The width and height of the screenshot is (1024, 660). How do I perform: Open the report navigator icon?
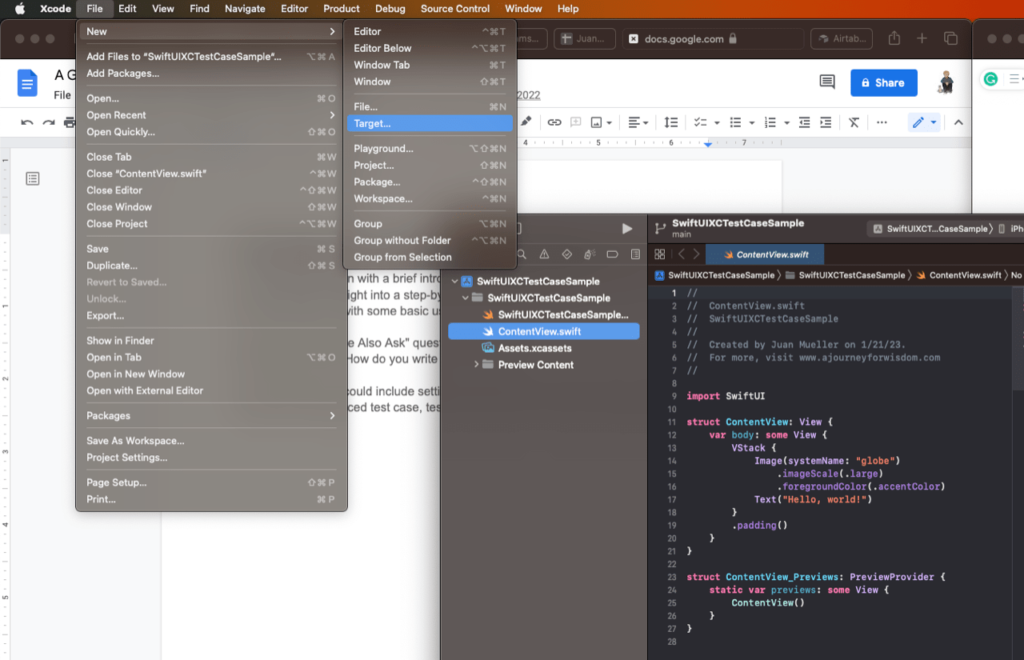[x=635, y=254]
